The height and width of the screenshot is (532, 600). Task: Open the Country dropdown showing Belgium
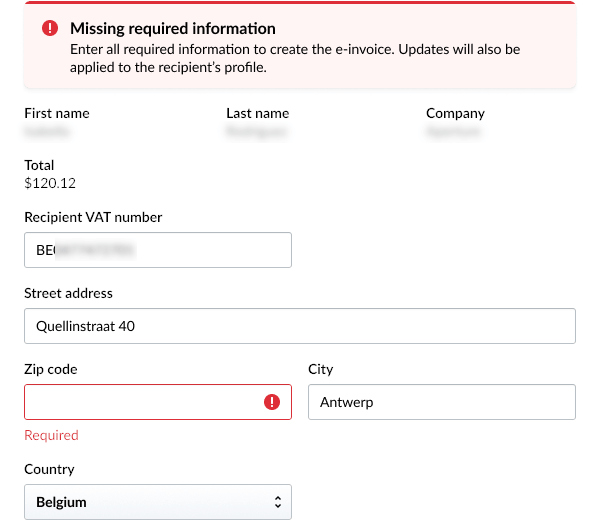157,503
